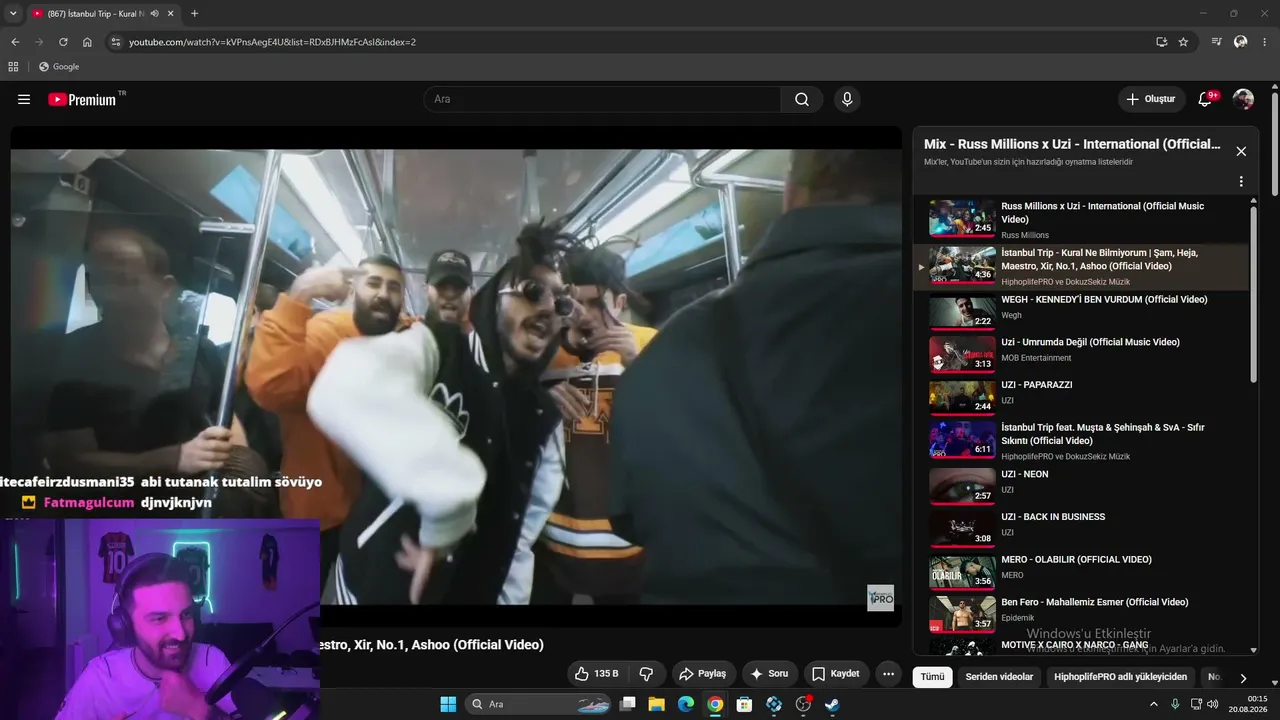
Task: Focus the YouTube search field
Action: pyautogui.click(x=602, y=99)
